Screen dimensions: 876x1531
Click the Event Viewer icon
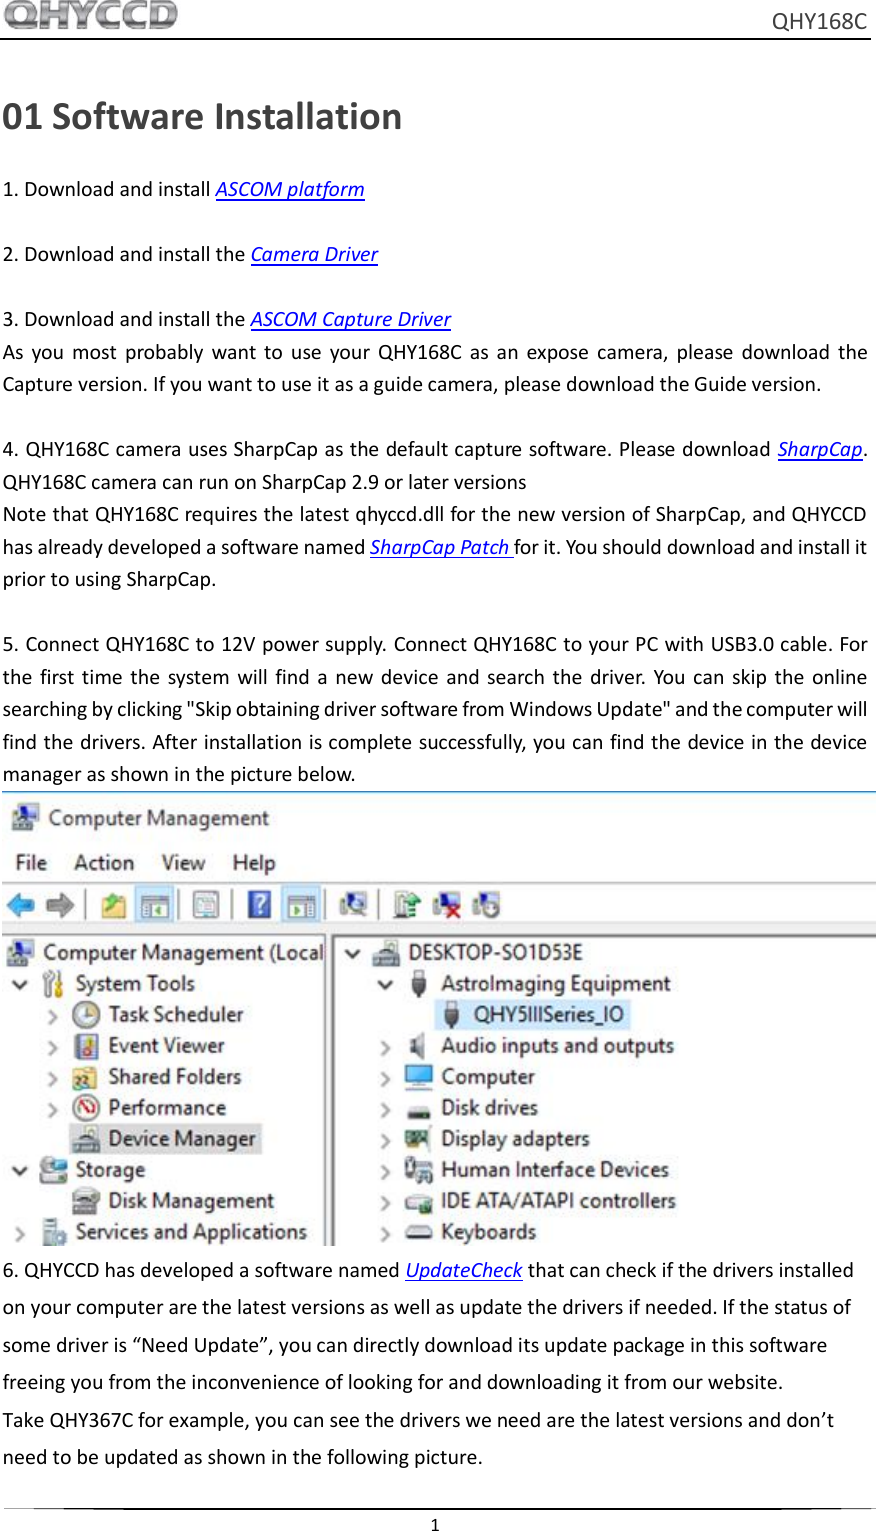click(x=87, y=1046)
